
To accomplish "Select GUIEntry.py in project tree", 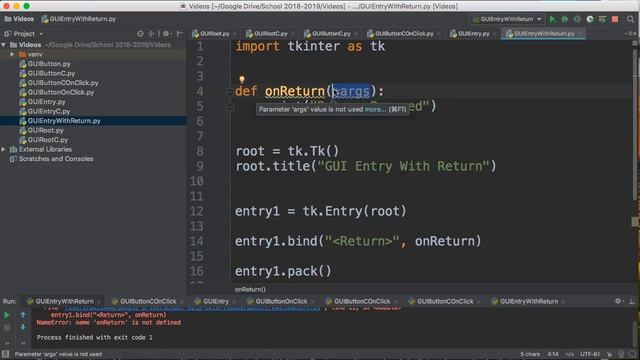I will [46, 102].
